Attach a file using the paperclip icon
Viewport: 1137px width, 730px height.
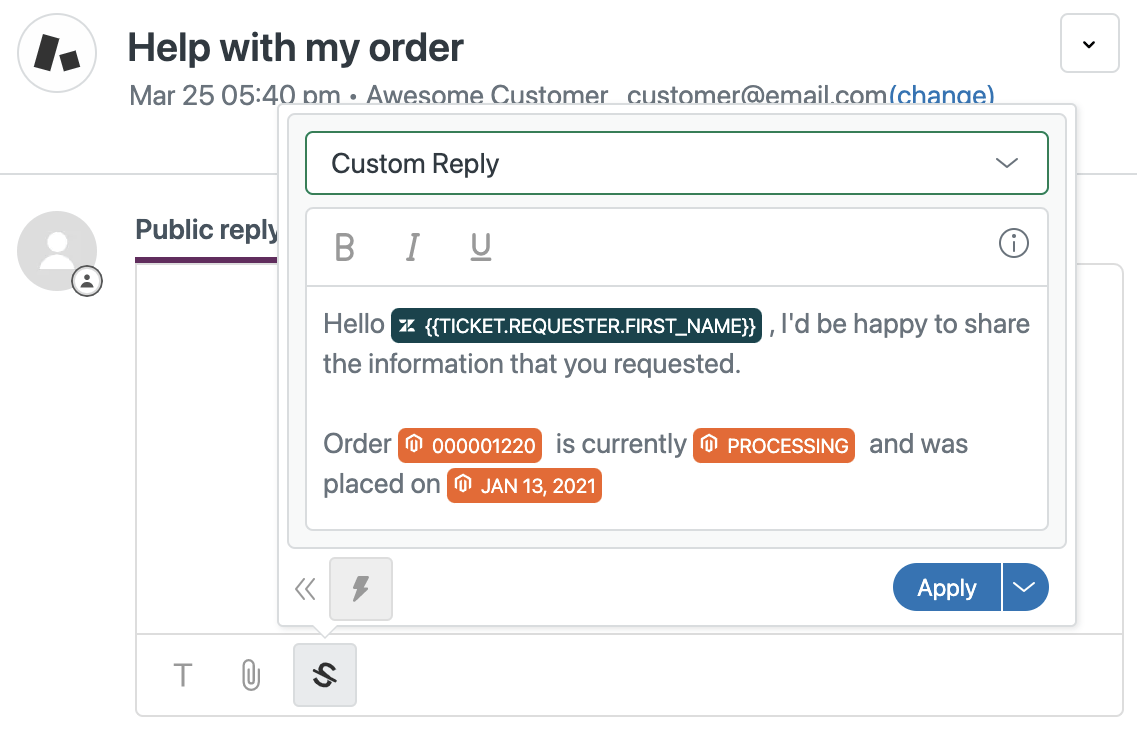pos(249,675)
